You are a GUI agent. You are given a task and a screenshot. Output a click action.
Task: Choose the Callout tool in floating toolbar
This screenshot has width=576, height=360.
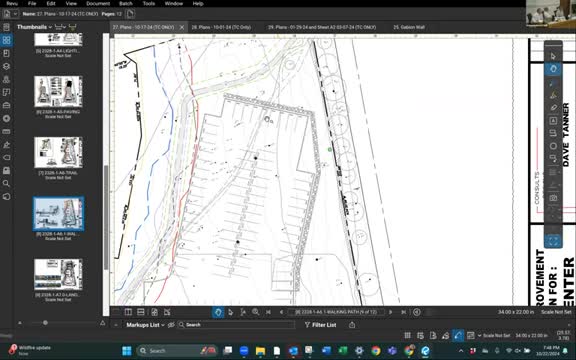pyautogui.click(x=553, y=133)
